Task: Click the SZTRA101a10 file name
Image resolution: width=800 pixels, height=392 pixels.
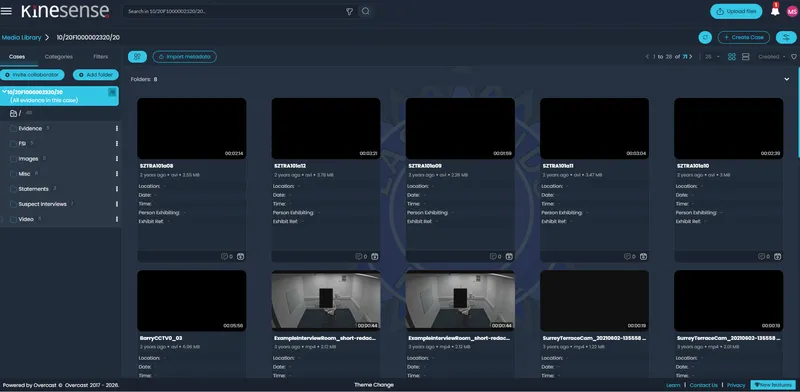Action: [x=693, y=166]
